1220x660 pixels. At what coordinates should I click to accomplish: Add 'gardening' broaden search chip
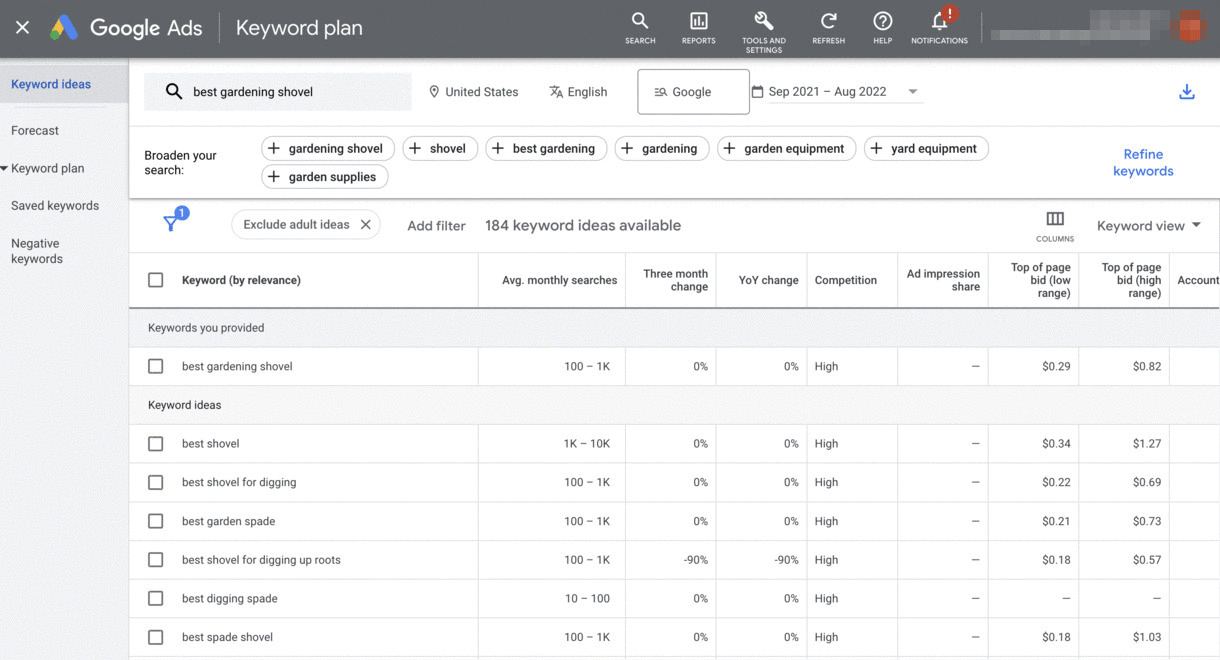[662, 148]
